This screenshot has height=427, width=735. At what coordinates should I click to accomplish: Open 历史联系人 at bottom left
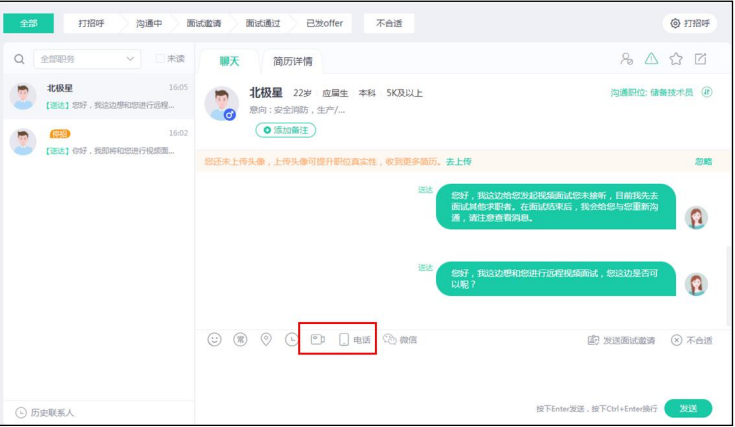pyautogui.click(x=46, y=412)
